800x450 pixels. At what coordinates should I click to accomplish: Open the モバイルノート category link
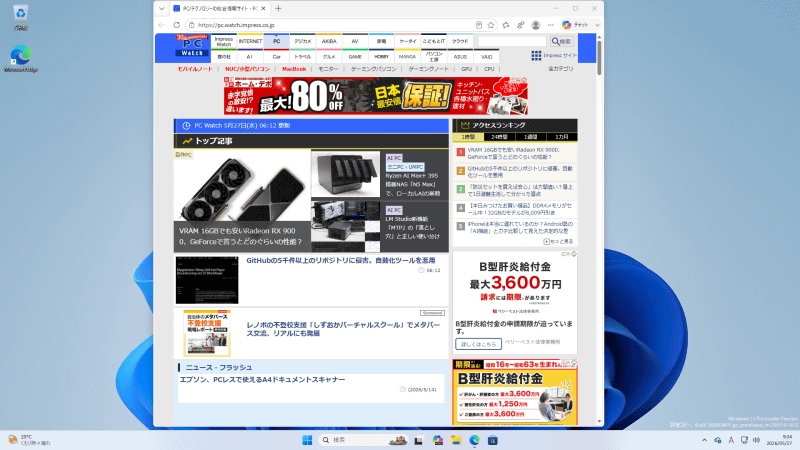click(195, 69)
